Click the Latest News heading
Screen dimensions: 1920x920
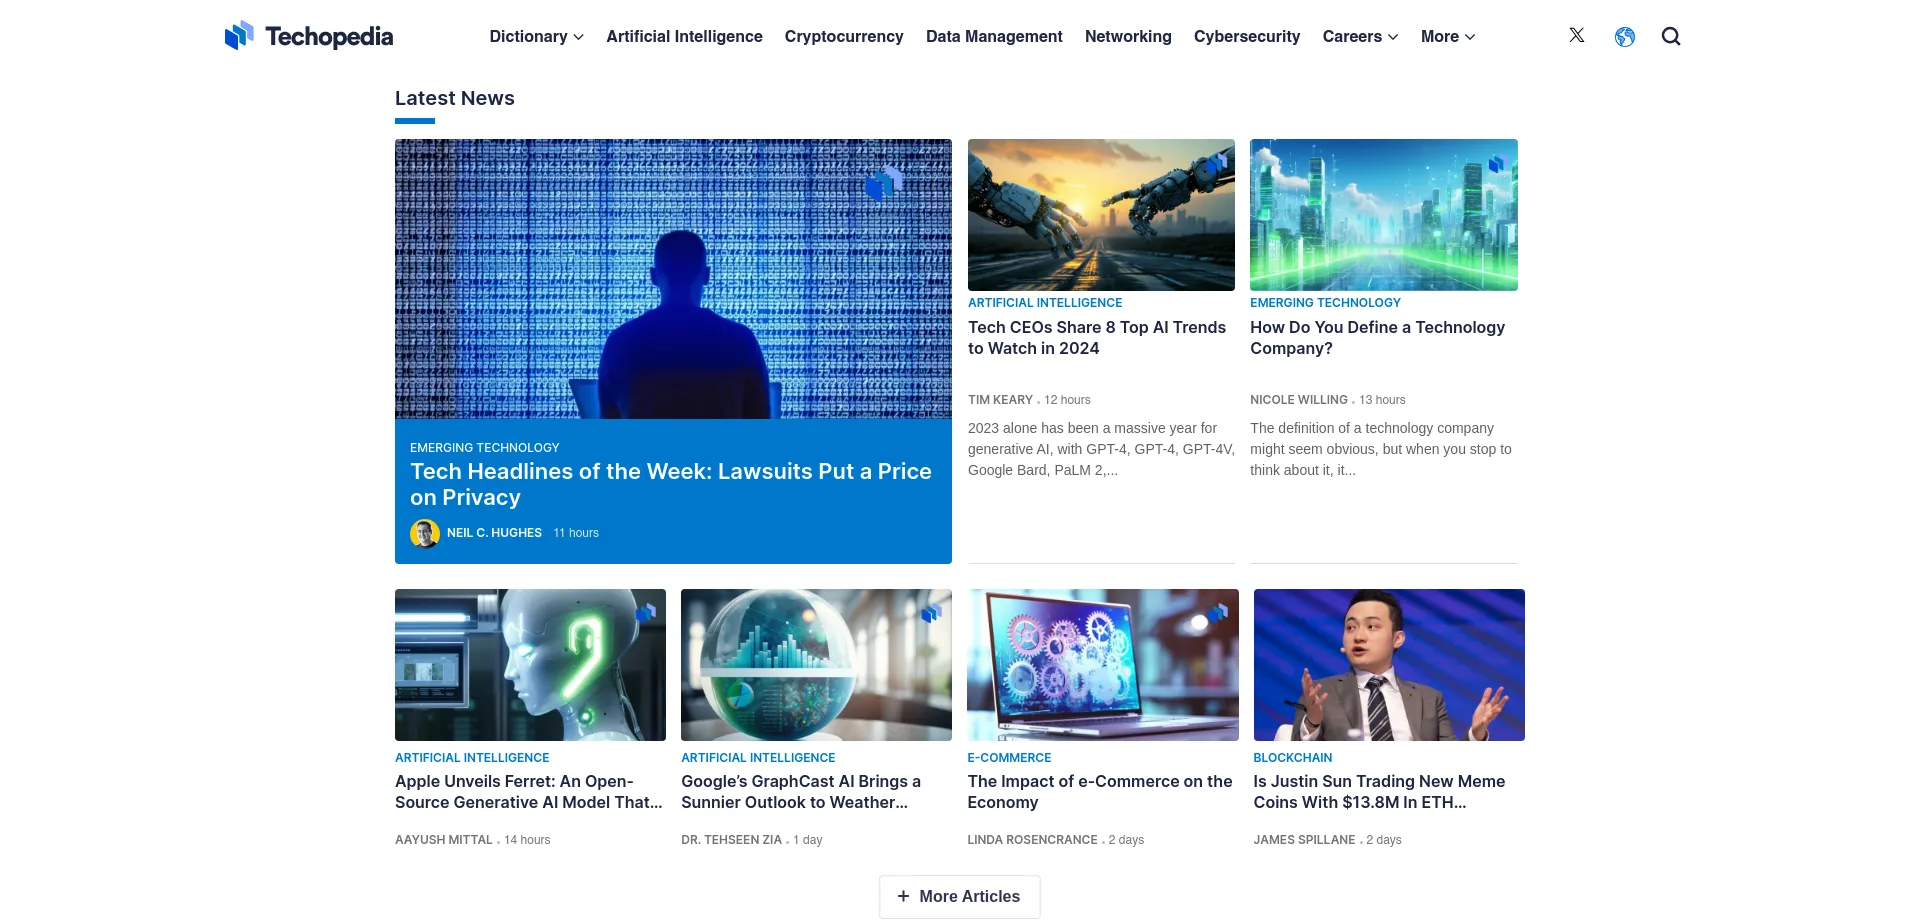[x=455, y=98]
